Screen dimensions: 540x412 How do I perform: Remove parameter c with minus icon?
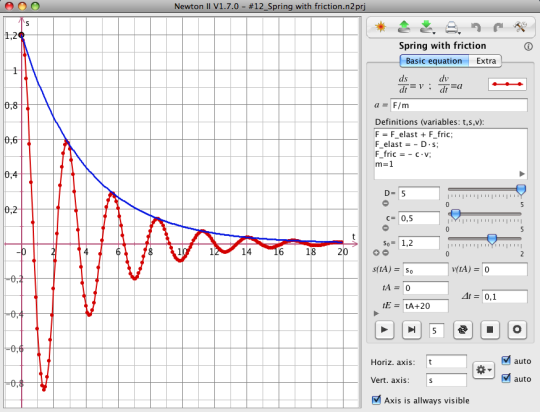click(386, 228)
